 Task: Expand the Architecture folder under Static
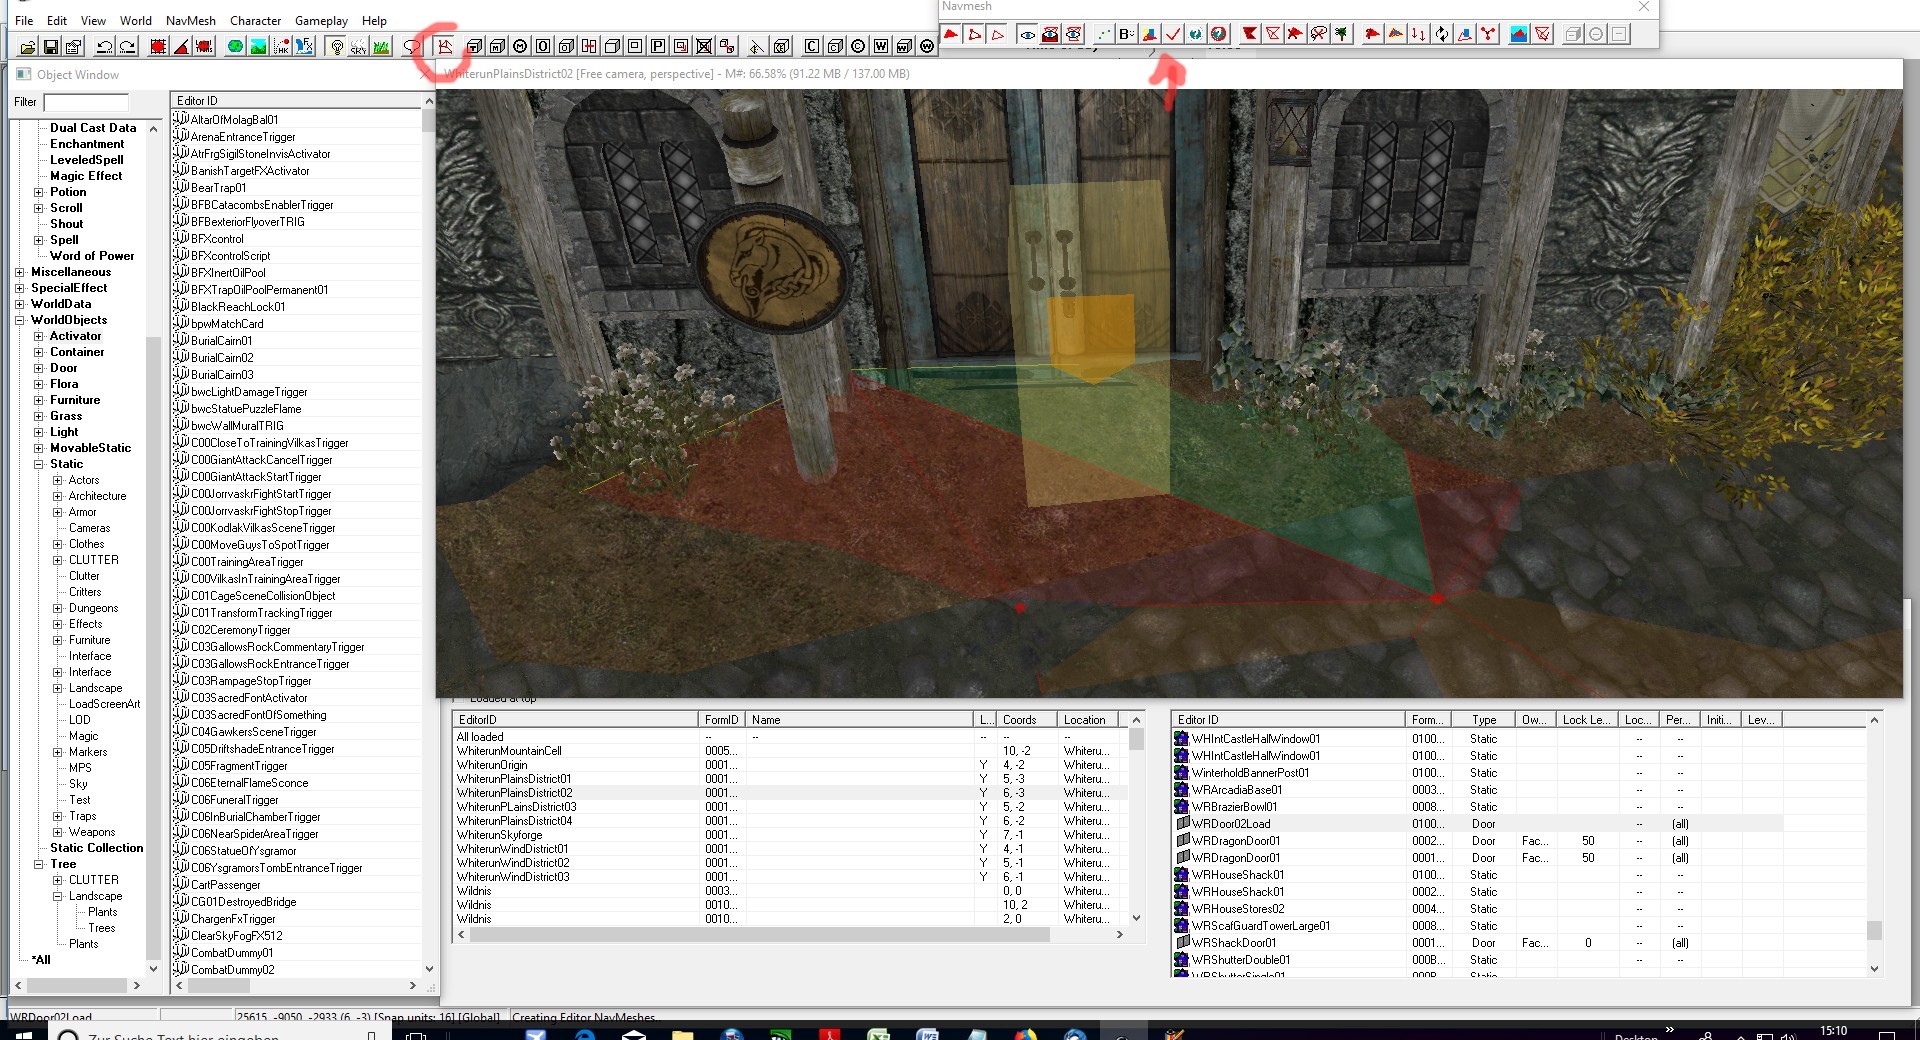pos(58,496)
